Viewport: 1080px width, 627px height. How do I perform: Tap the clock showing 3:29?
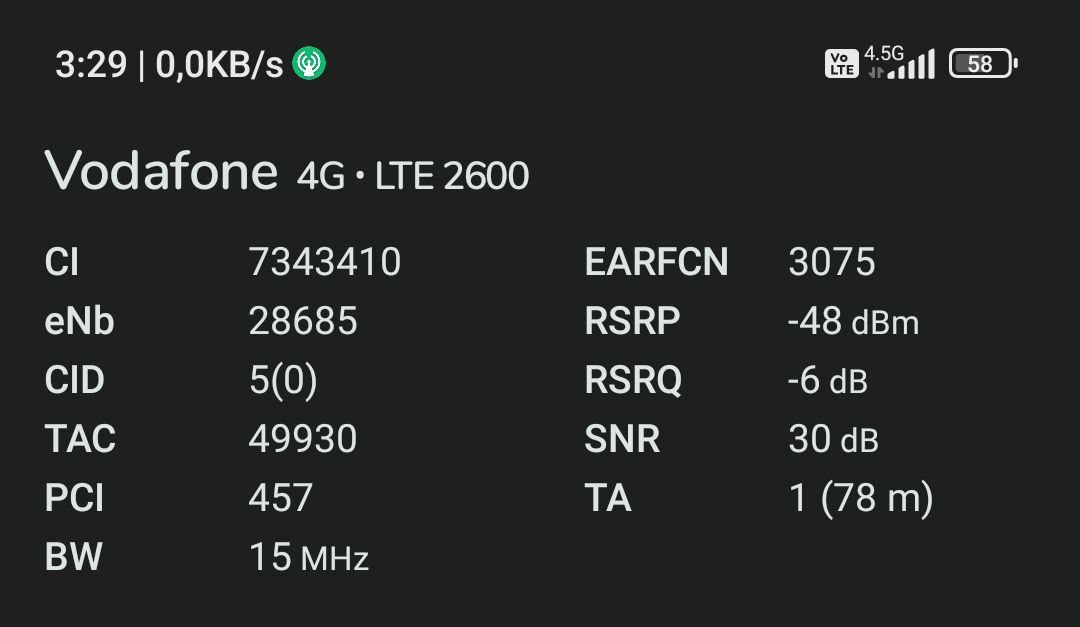(x=91, y=65)
